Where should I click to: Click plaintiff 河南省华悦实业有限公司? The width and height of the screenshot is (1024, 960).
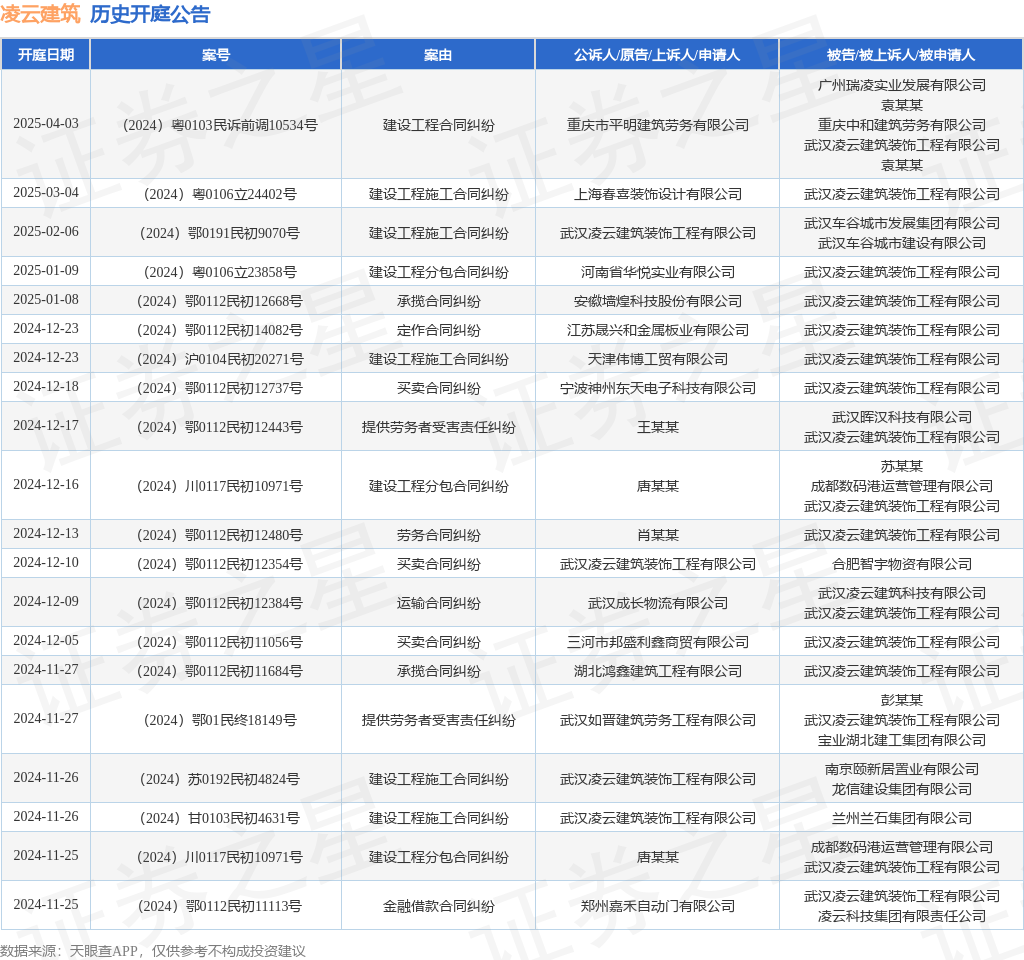(658, 272)
